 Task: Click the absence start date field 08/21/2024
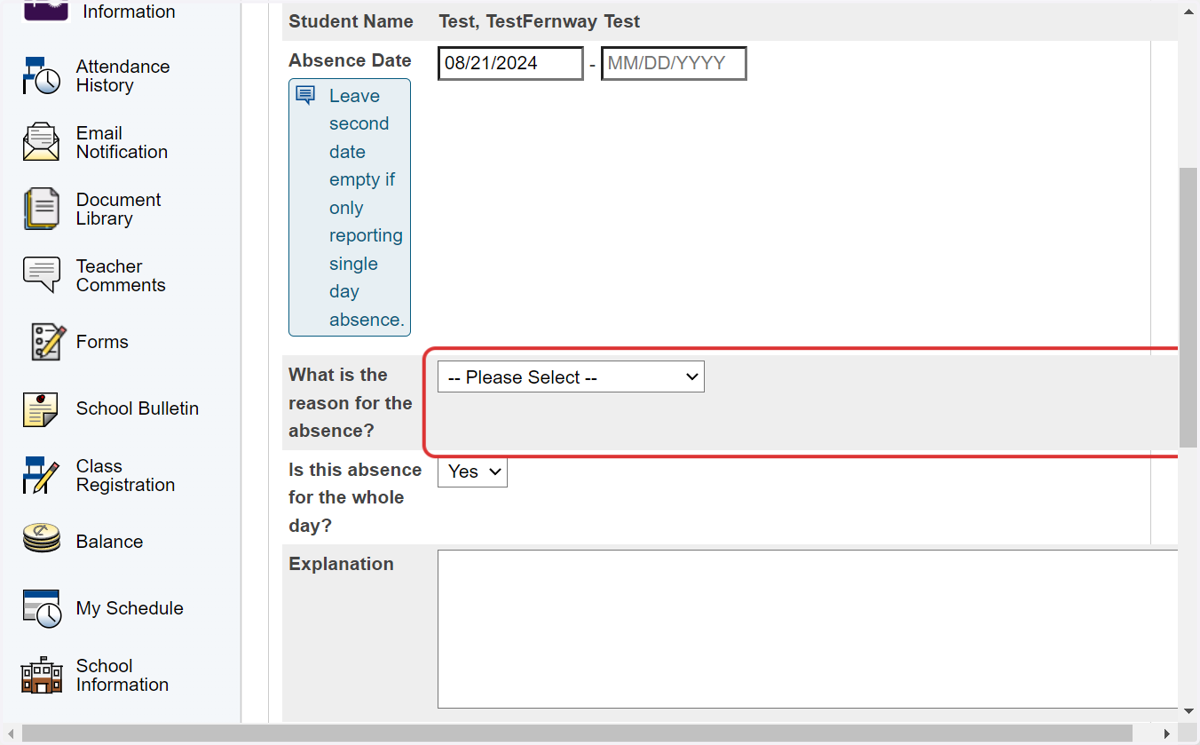click(x=511, y=63)
